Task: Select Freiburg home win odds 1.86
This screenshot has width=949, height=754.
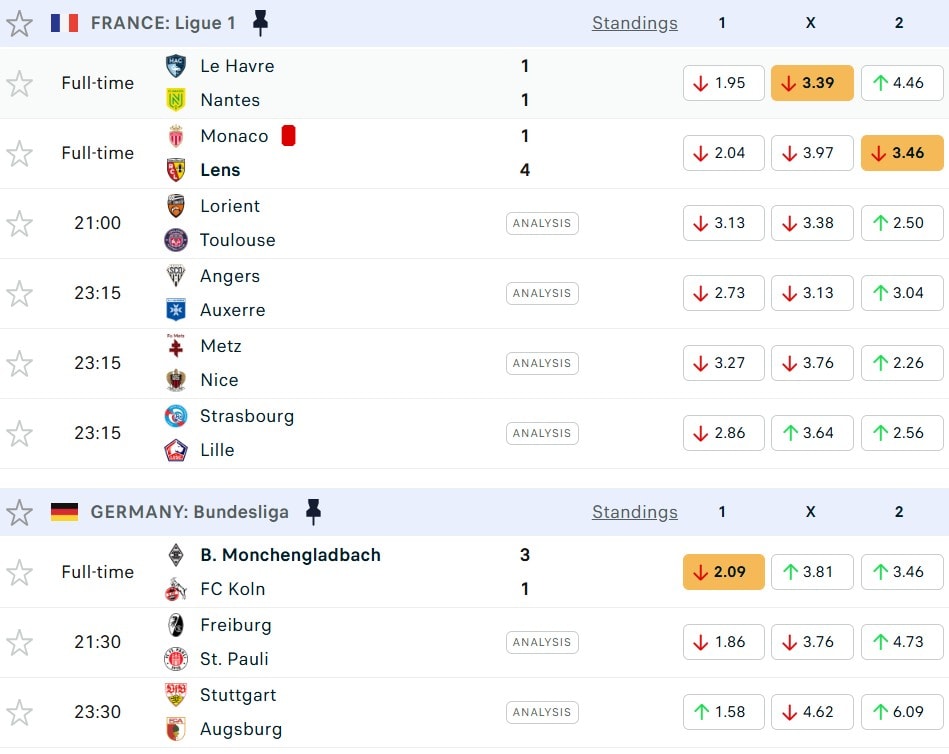Action: (724, 642)
